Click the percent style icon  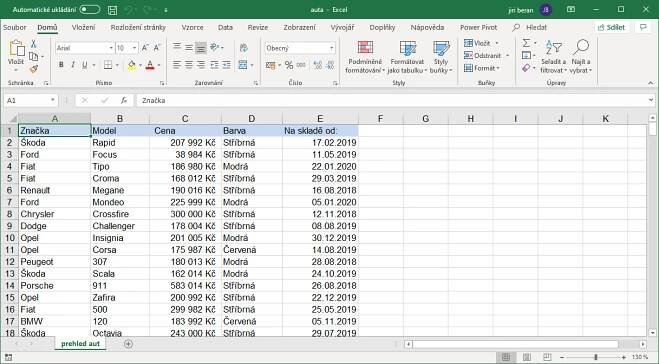(289, 65)
